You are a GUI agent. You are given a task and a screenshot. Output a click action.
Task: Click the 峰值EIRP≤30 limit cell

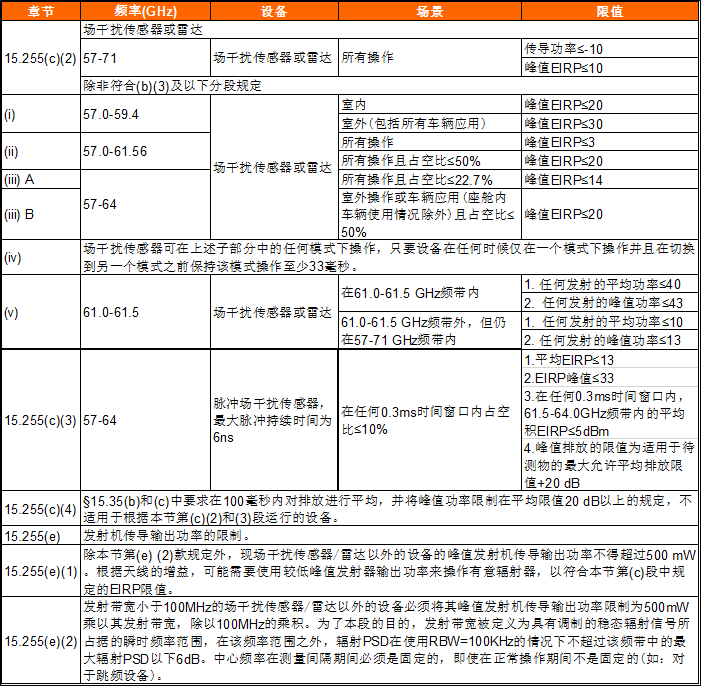pyautogui.click(x=609, y=124)
